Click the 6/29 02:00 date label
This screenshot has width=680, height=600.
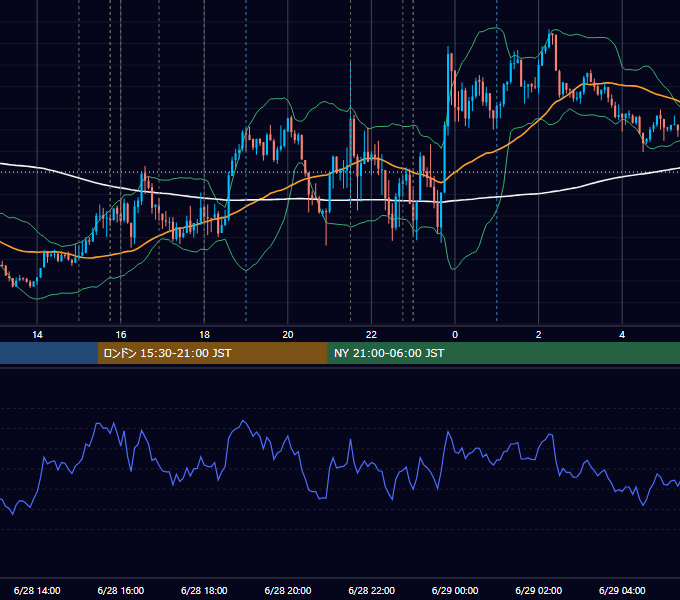[x=539, y=590]
